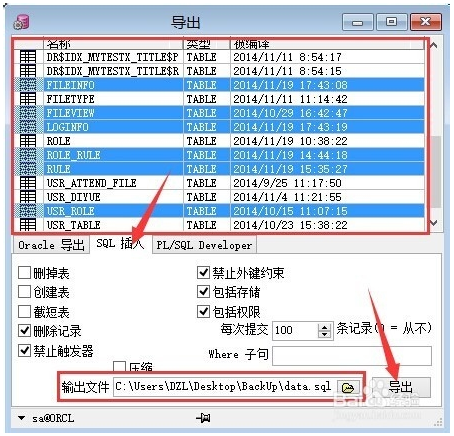
Task: Click the date 2014/11/19 10:38:22 cell
Action: click(x=290, y=141)
